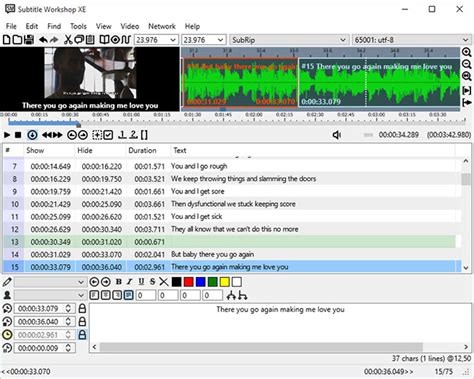
Task: Mute the video audio
Action: (337, 135)
